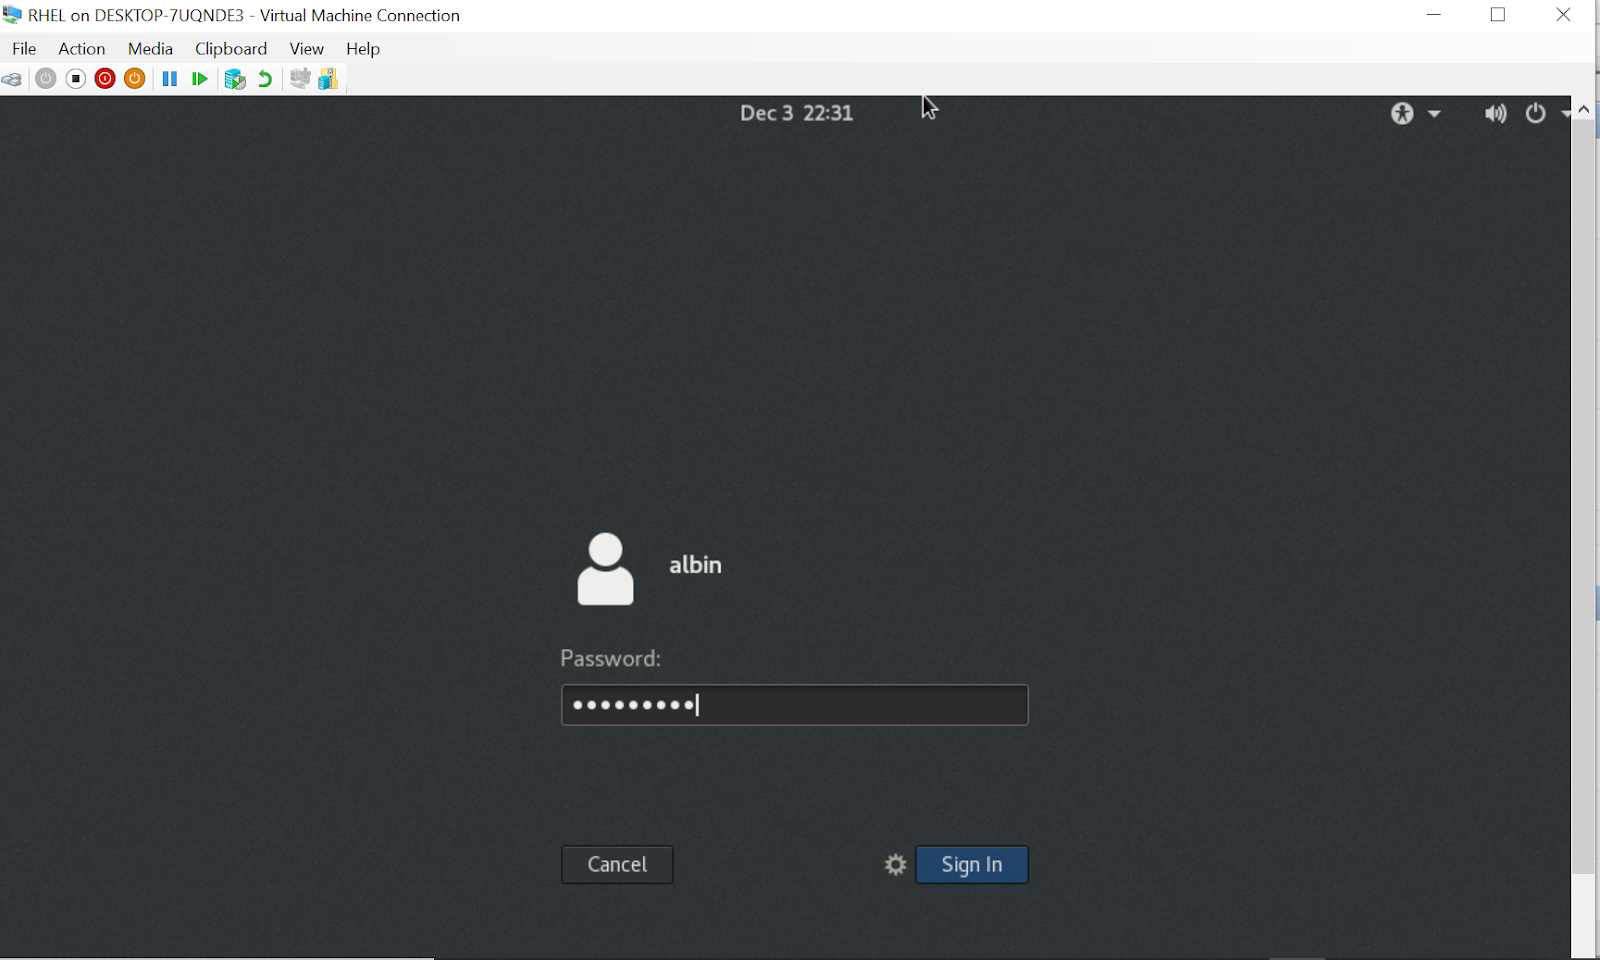Click the grayed Enhanced Session toolbar icon

[300, 79]
